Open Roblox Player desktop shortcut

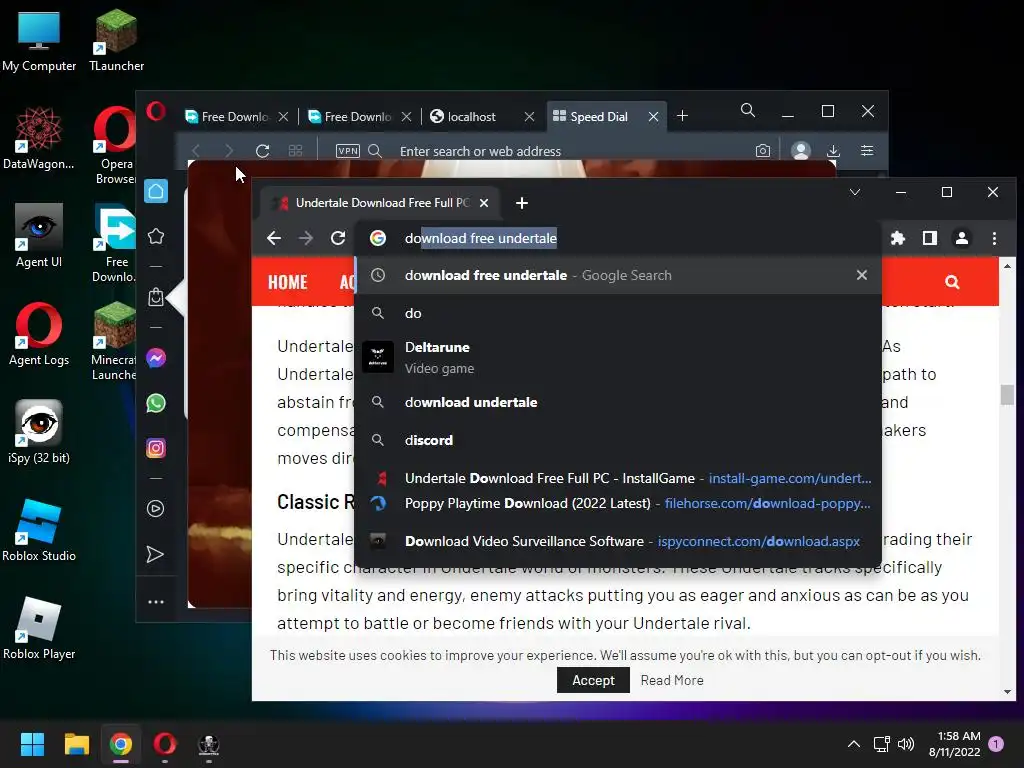click(39, 628)
